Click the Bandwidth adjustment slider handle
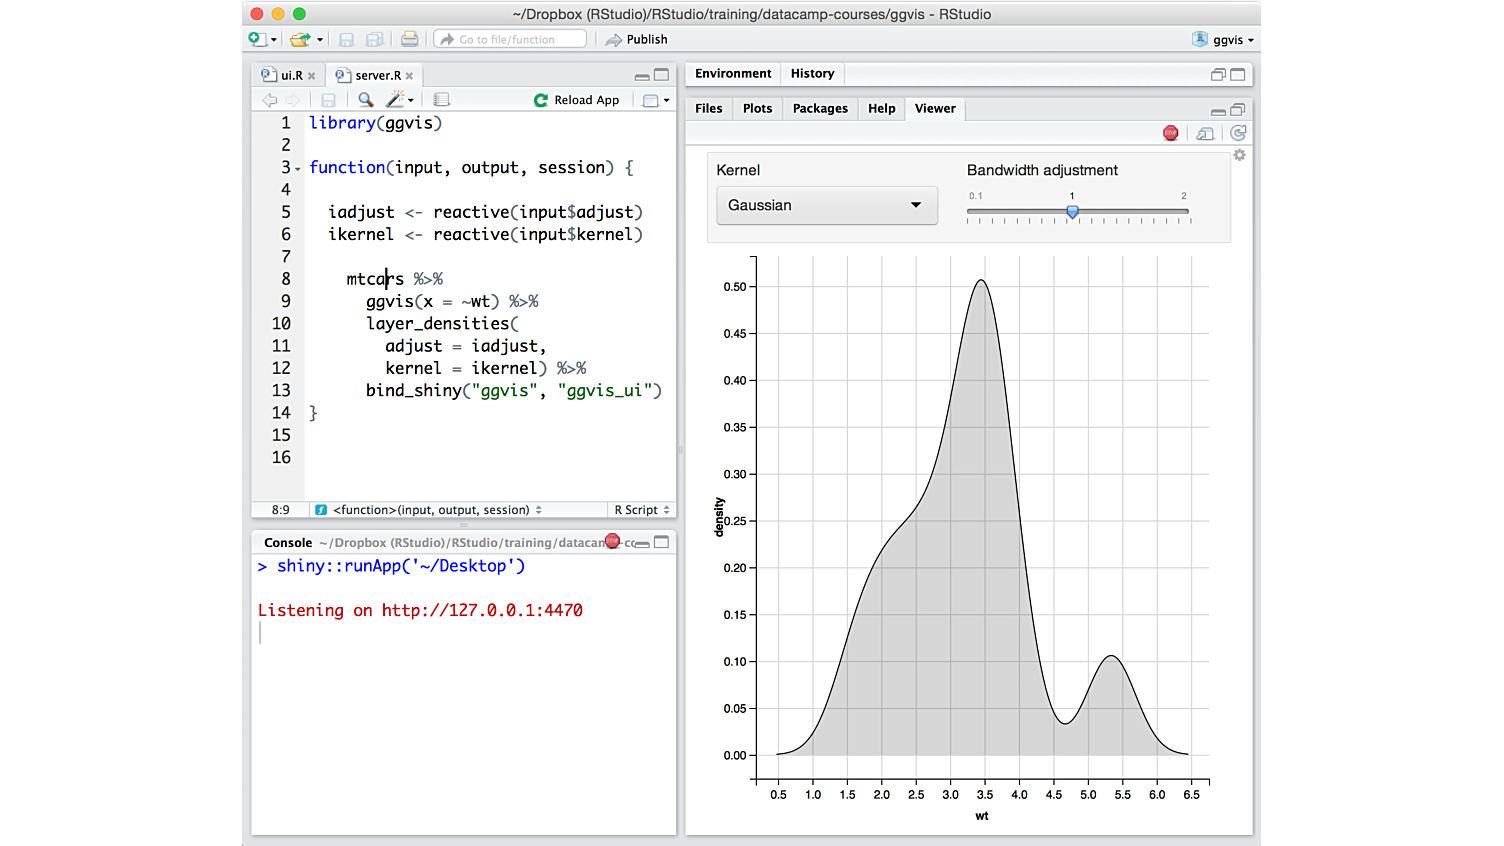Viewport: 1504px width, 846px height. 1072,212
